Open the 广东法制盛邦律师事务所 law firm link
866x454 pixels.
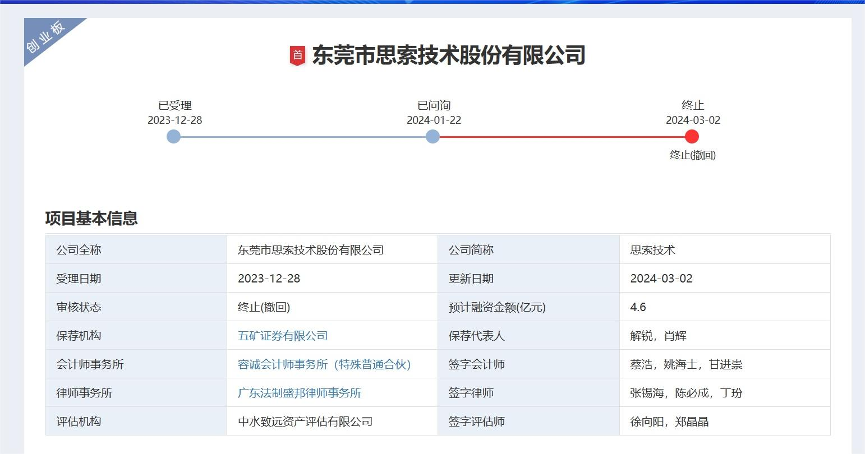pyautogui.click(x=299, y=393)
